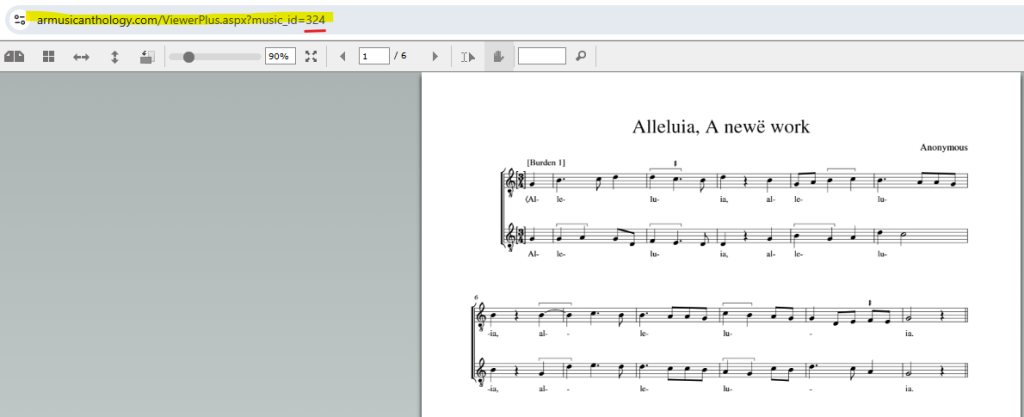Go to the next page

[x=436, y=57]
